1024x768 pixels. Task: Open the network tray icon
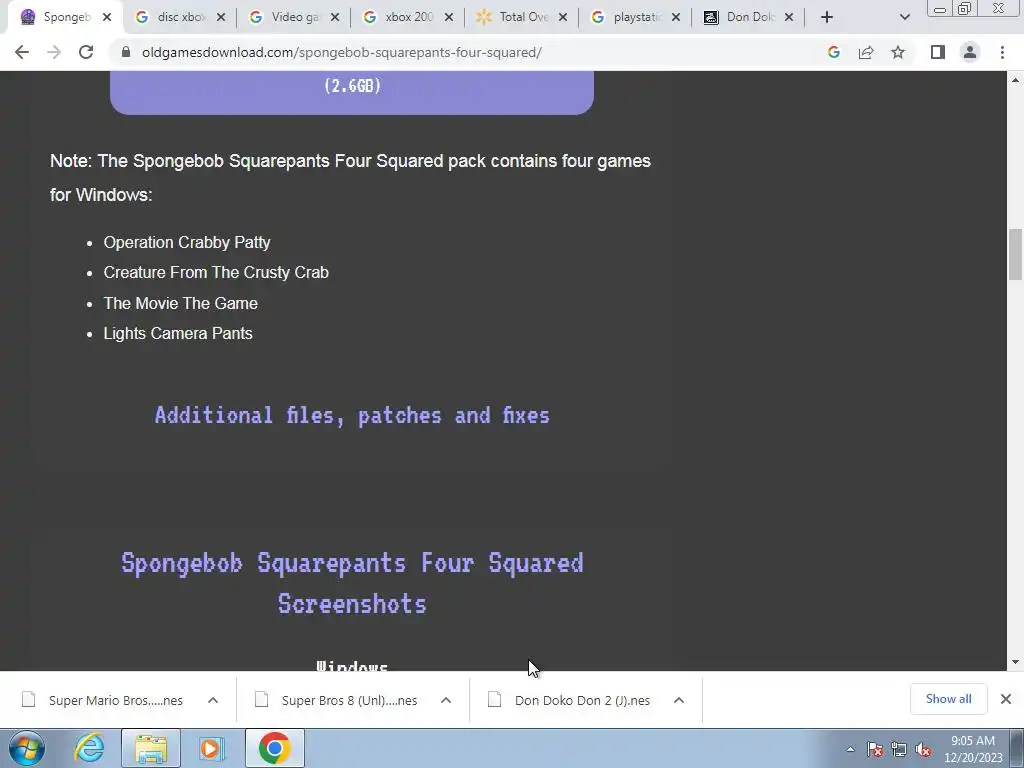[x=899, y=749]
